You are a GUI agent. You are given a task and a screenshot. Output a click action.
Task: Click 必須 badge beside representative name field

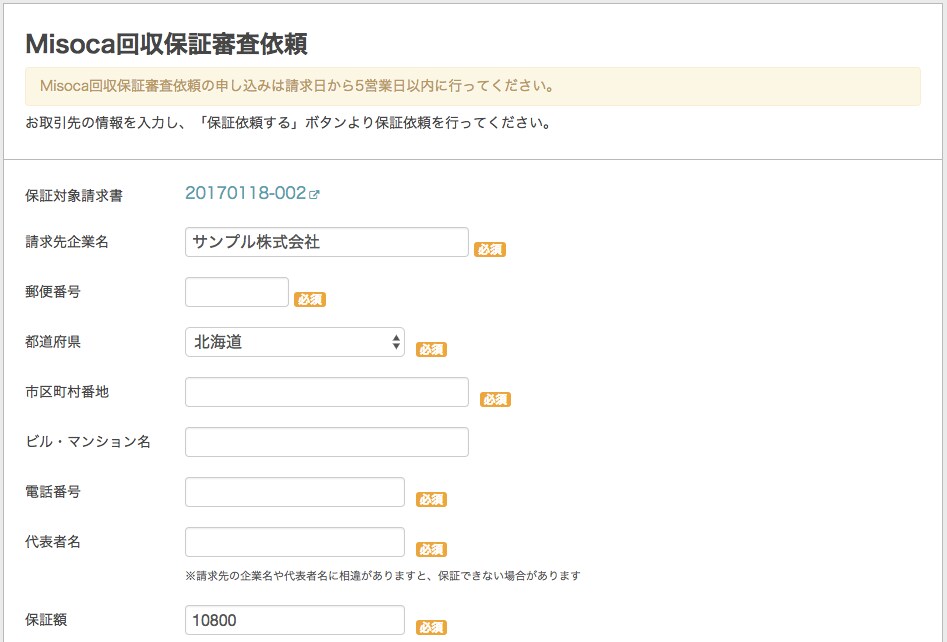click(x=431, y=550)
